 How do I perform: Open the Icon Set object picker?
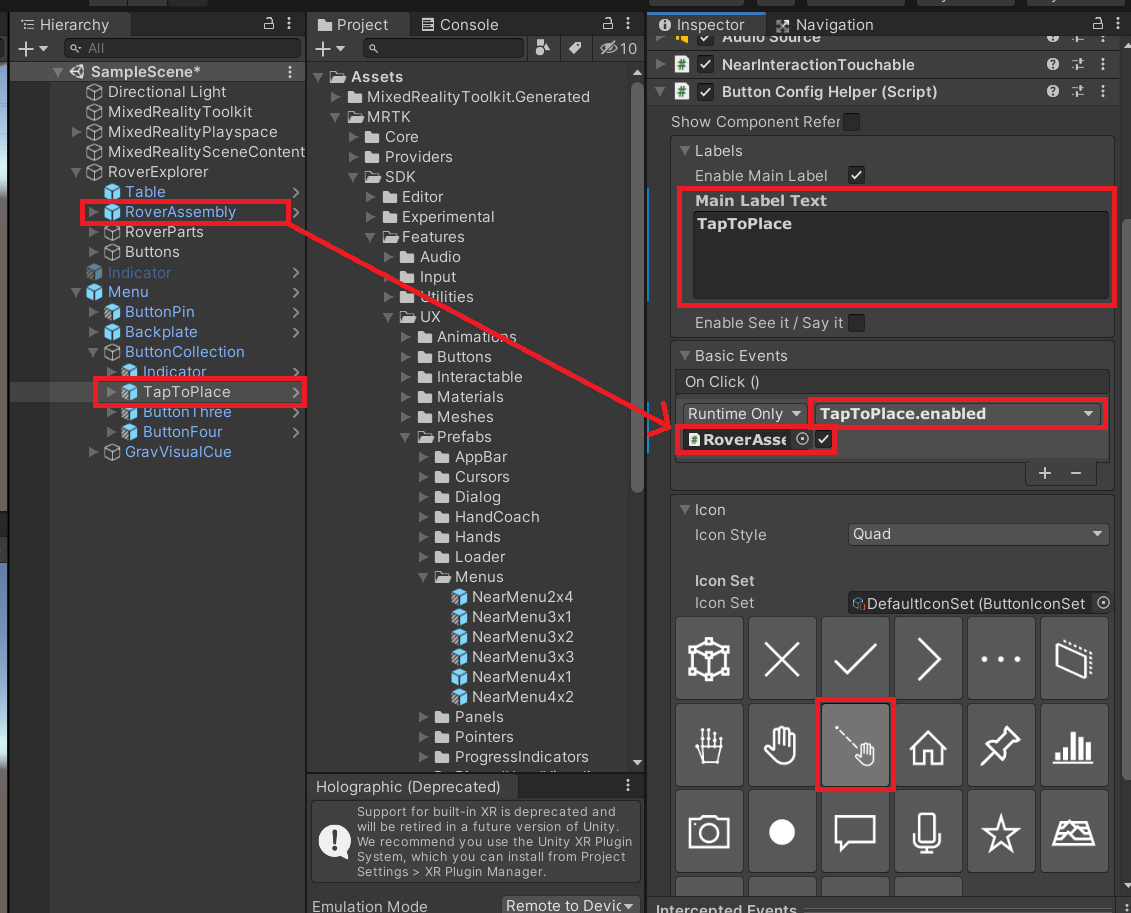click(x=1103, y=603)
